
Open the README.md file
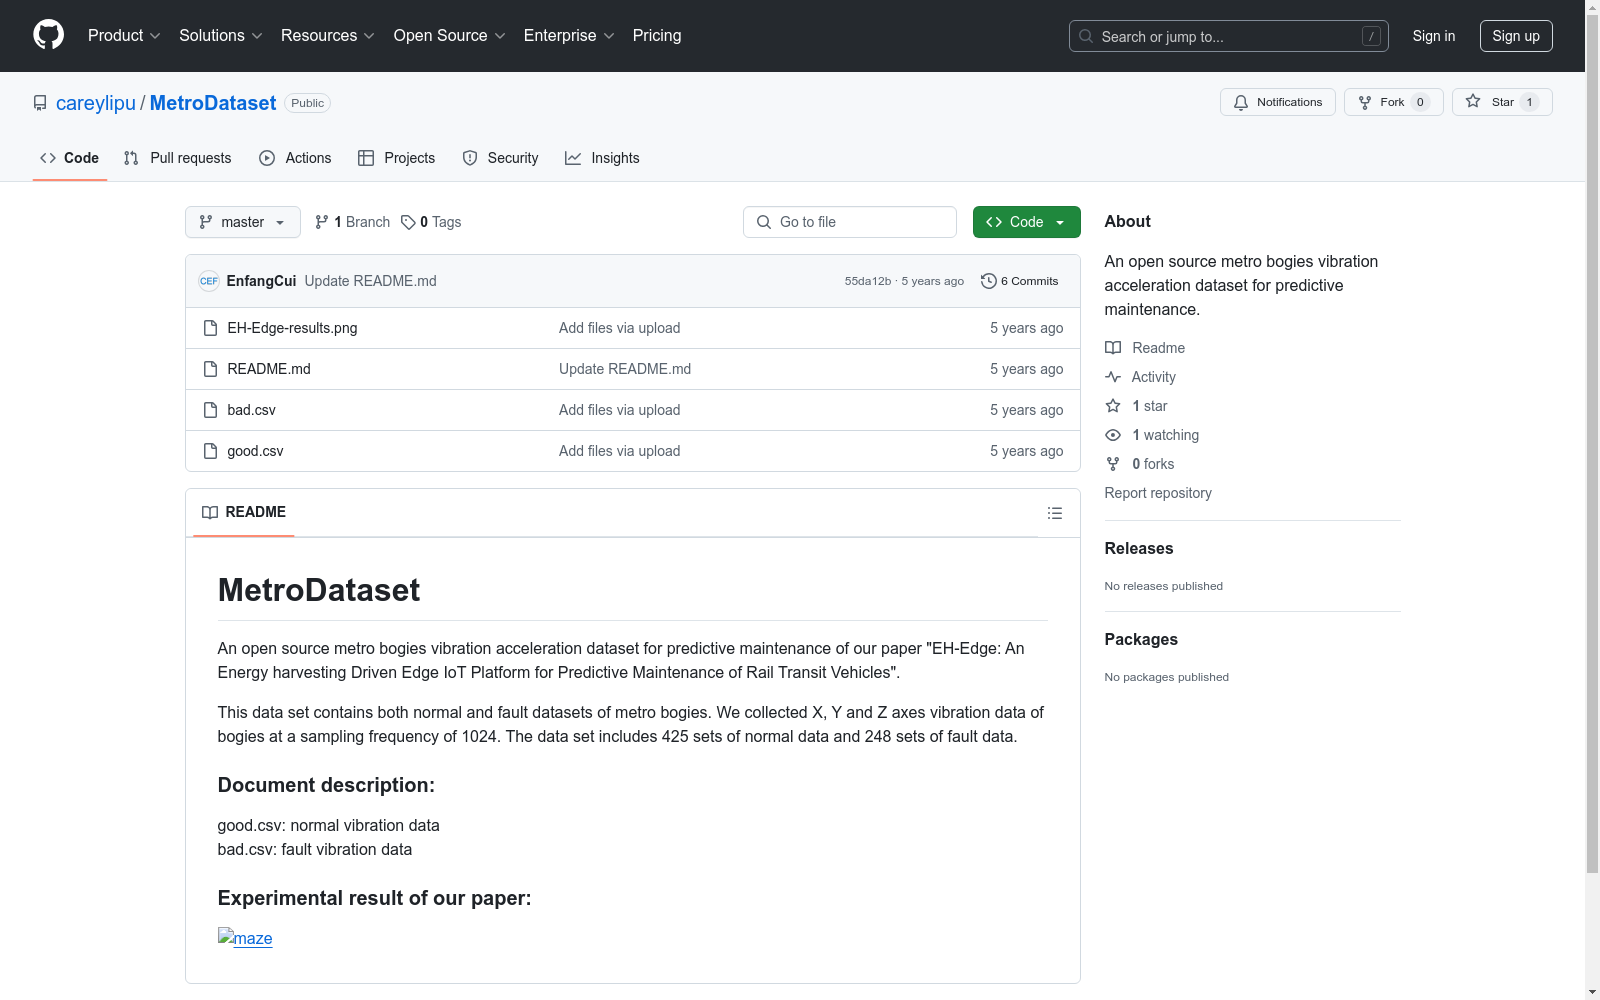[x=269, y=369]
